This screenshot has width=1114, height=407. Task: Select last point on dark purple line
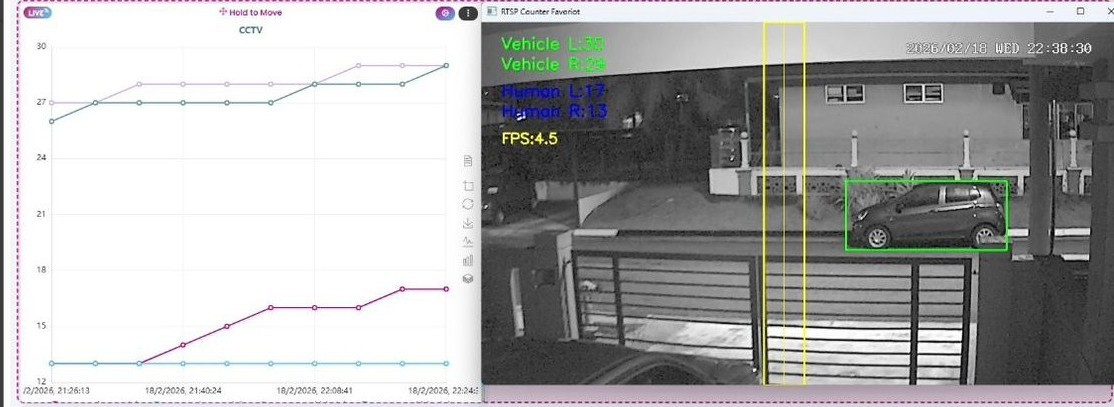click(446, 289)
